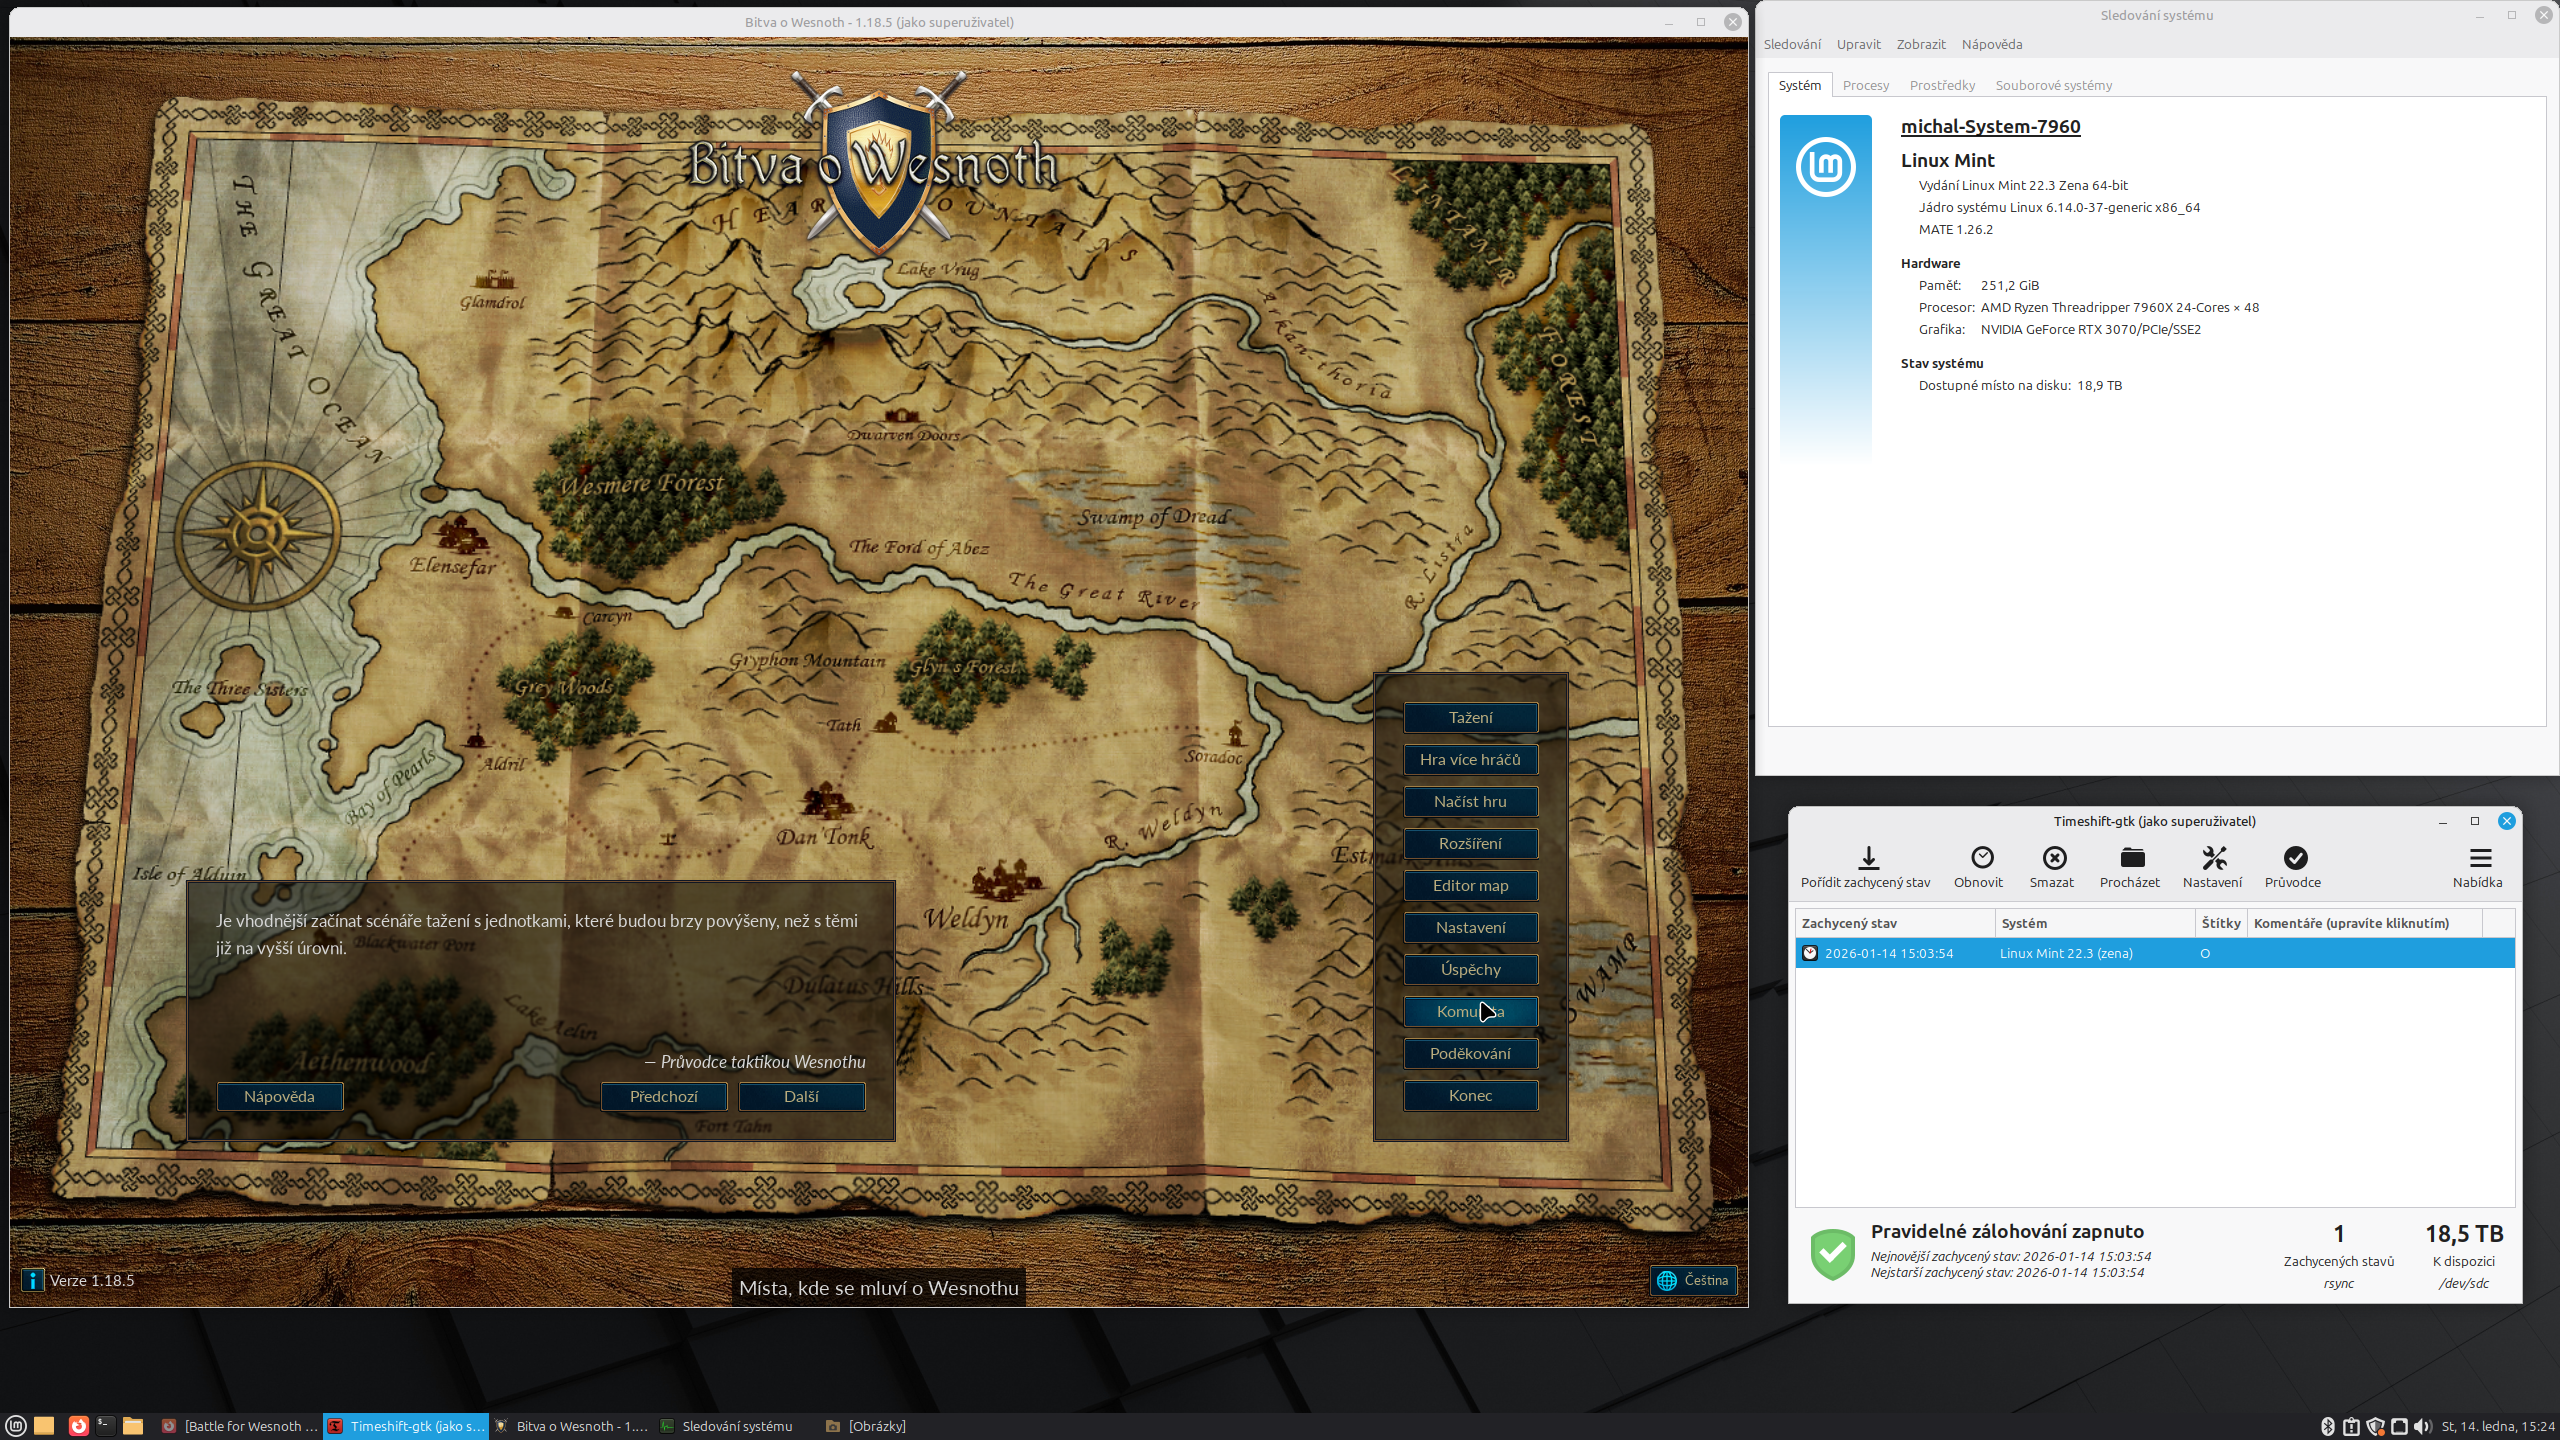
Task: Click Firefox icon in the taskbar
Action: (78, 1426)
